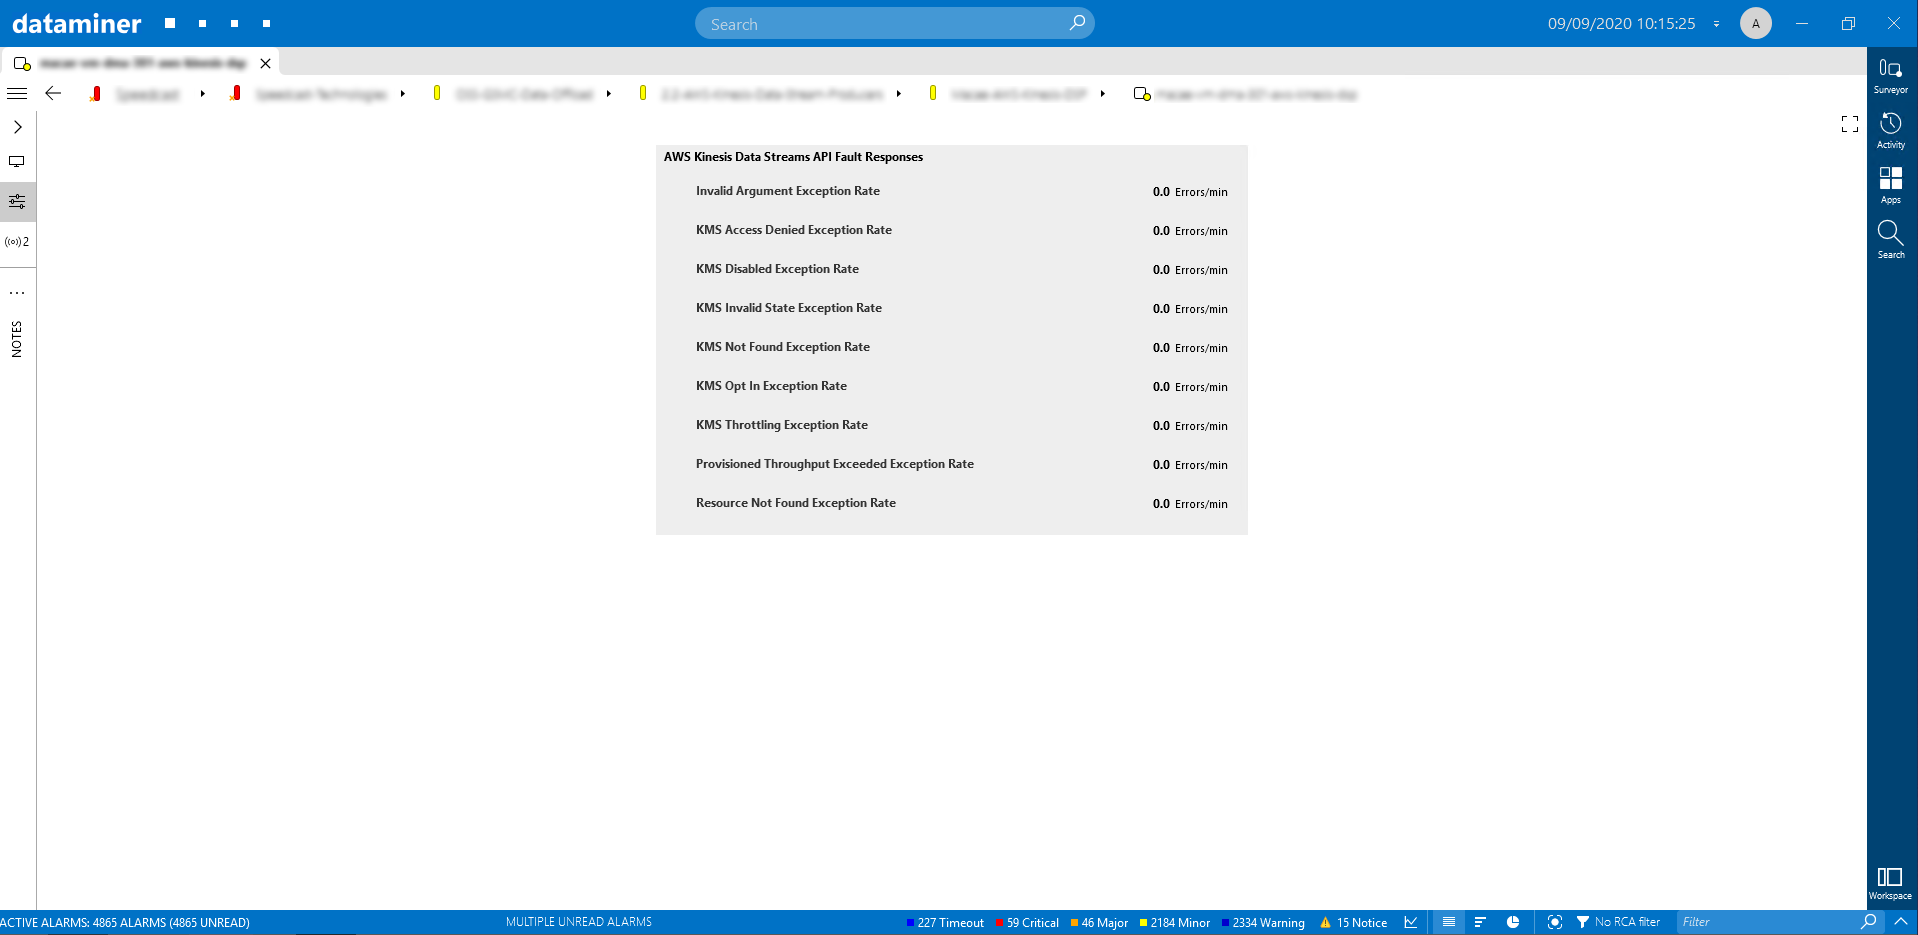This screenshot has height=935, width=1918.
Task: Click the first red breadcrumb view icon
Action: pyautogui.click(x=95, y=93)
